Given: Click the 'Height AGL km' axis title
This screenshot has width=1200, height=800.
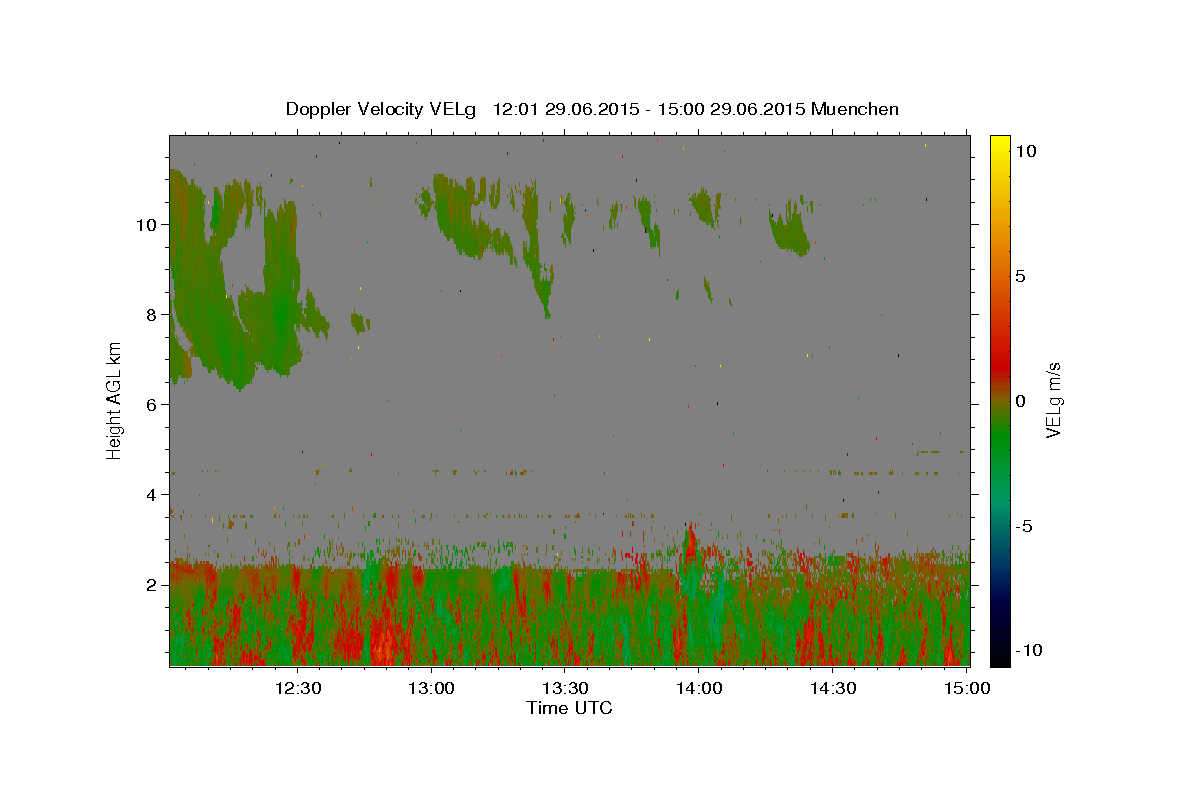Looking at the screenshot, I should click(x=114, y=400).
